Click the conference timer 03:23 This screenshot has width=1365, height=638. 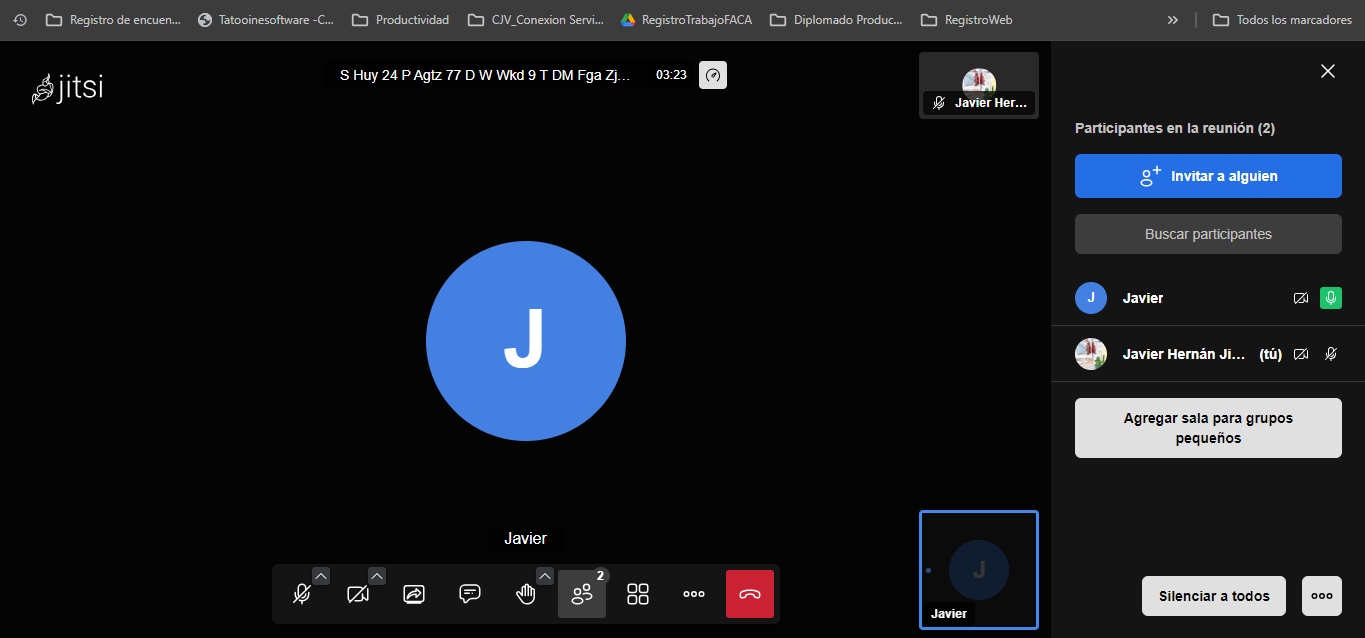pos(671,75)
